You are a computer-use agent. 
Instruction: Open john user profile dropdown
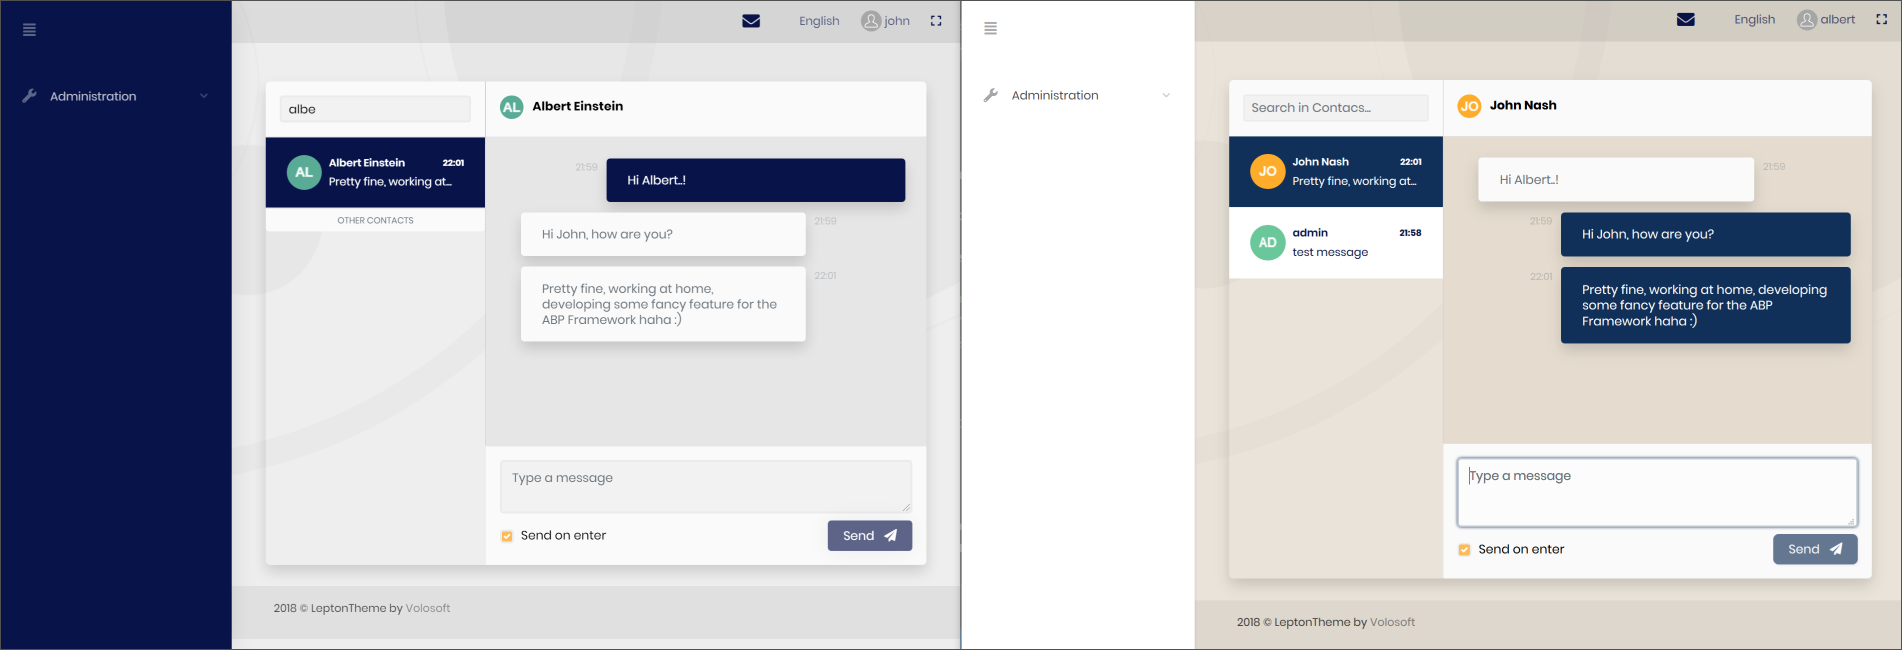[x=886, y=21]
